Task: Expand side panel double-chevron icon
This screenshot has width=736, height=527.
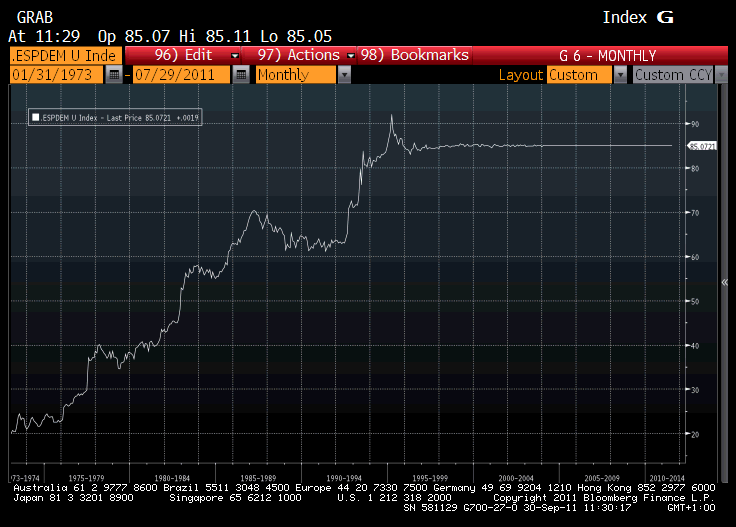Action: 725,282
